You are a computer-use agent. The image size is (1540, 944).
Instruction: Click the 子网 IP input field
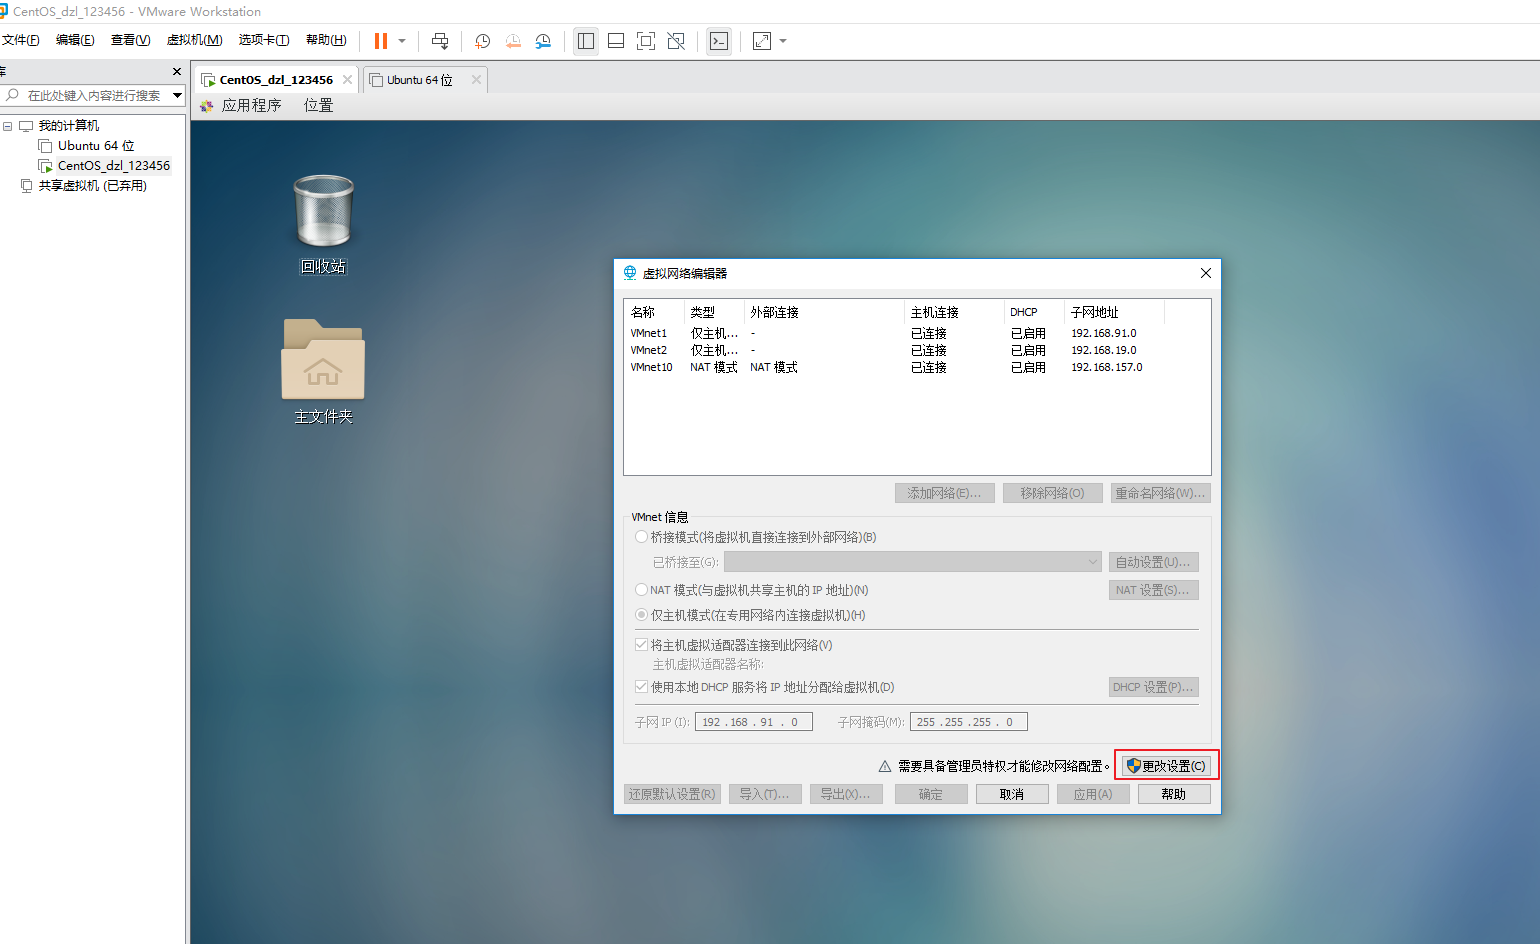[753, 722]
